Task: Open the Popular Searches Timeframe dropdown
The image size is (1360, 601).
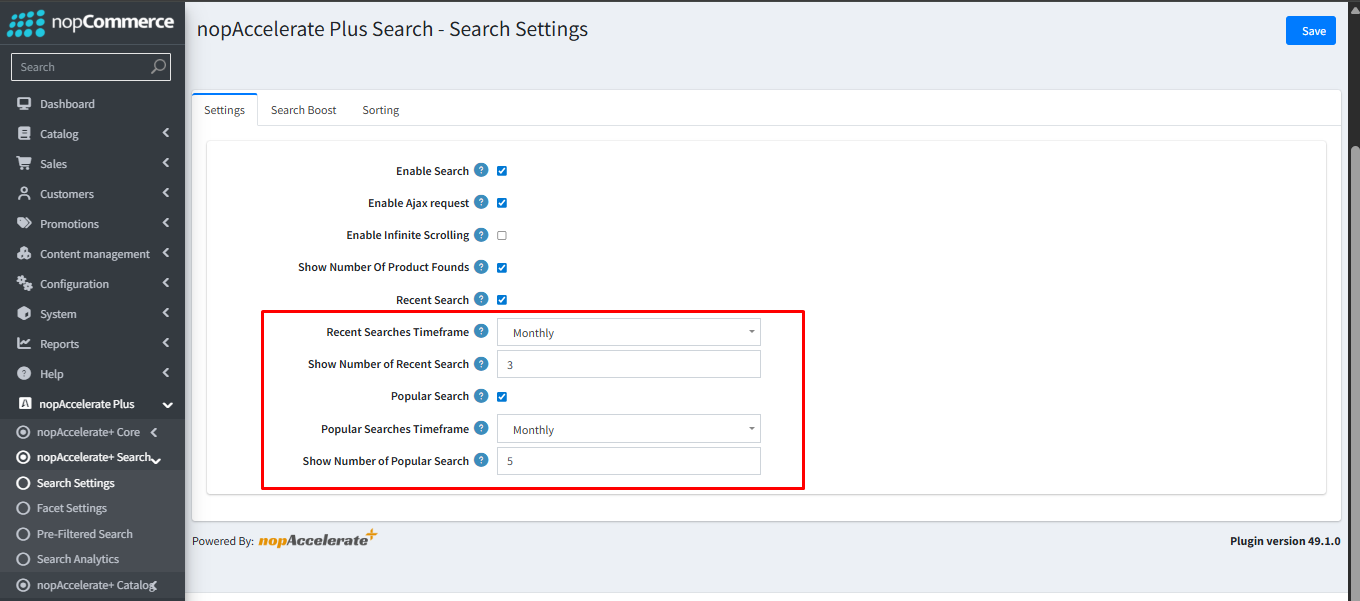Action: pos(628,428)
